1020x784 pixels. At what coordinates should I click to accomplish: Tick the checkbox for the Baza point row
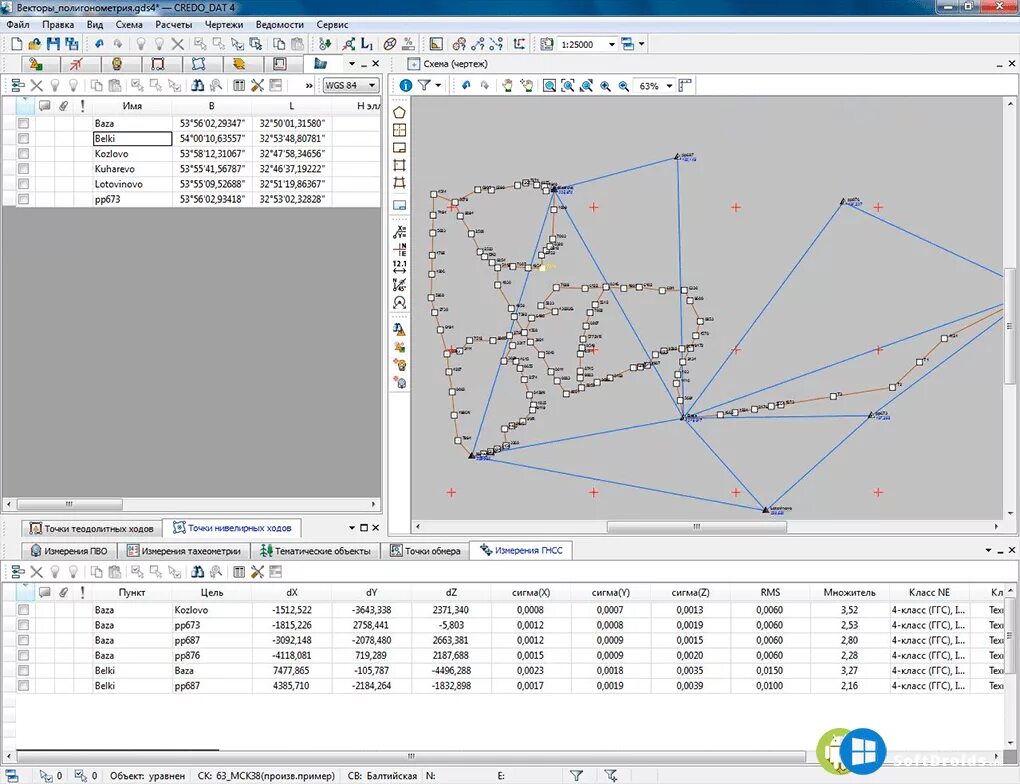pyautogui.click(x=23, y=123)
